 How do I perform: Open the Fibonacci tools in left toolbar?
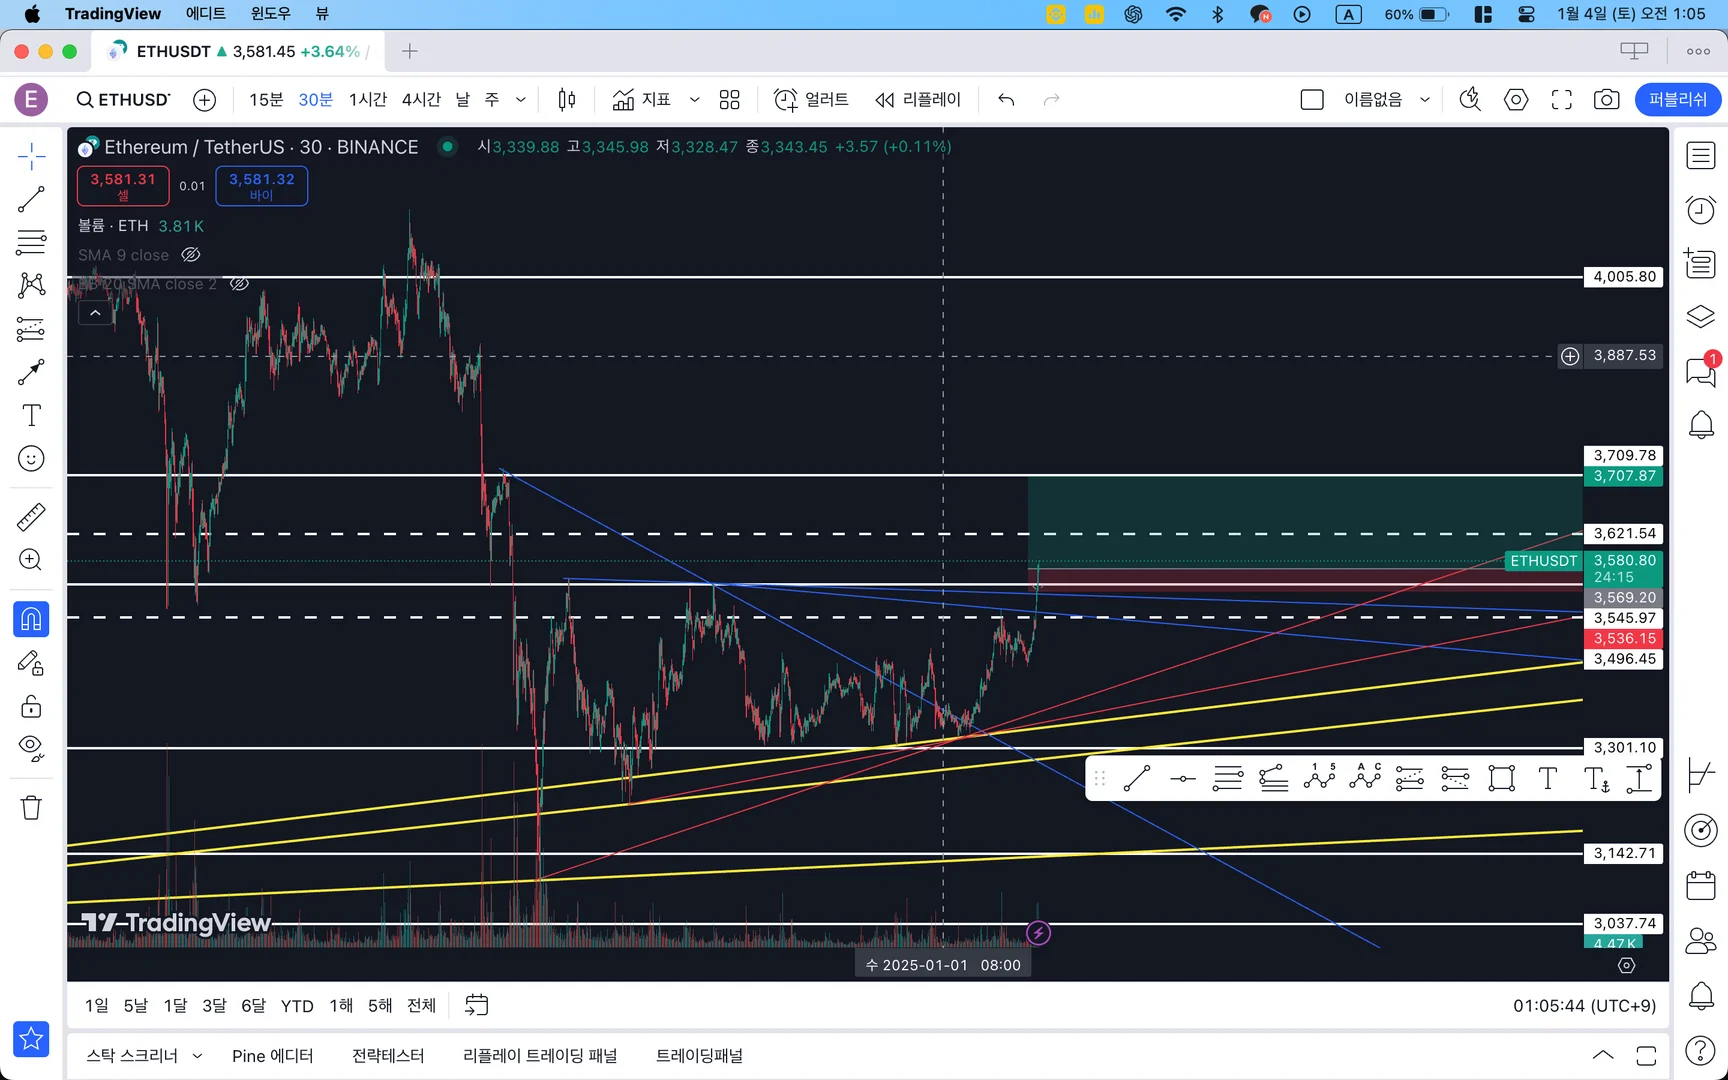point(31,242)
